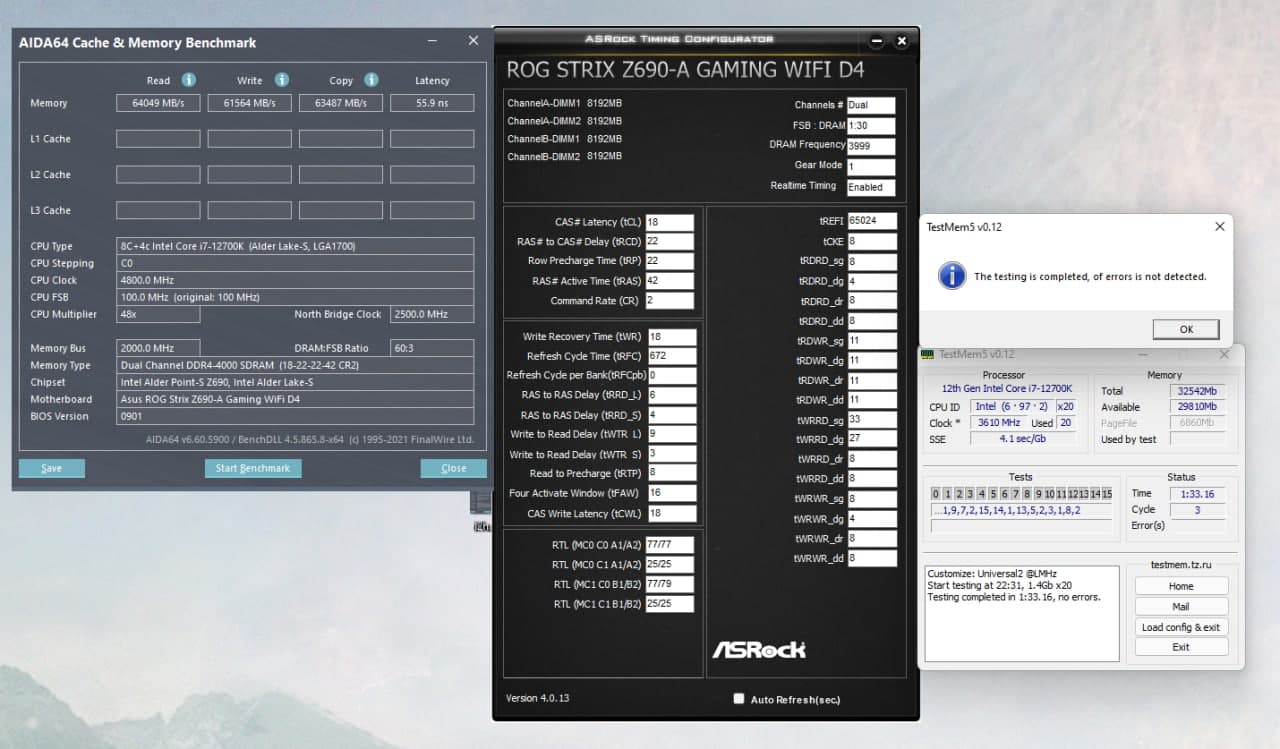Click the Memory Copy result 63487 MB/s
1280x749 pixels.
coord(340,103)
